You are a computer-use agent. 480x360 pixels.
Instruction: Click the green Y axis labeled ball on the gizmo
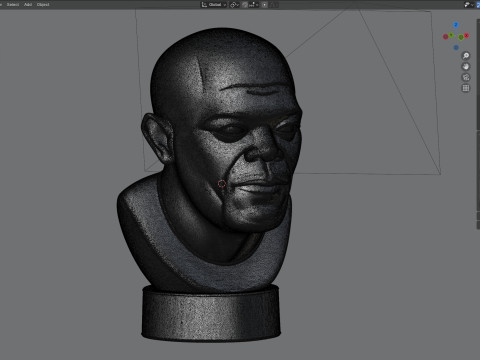coord(451,35)
